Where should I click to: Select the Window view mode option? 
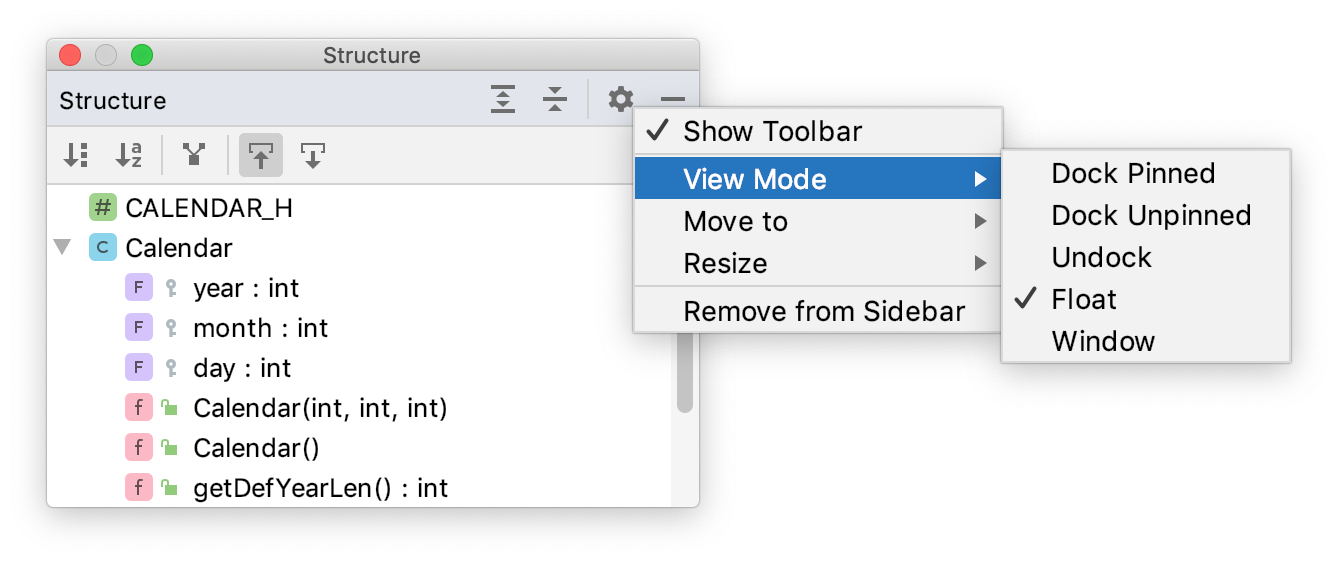(1102, 341)
